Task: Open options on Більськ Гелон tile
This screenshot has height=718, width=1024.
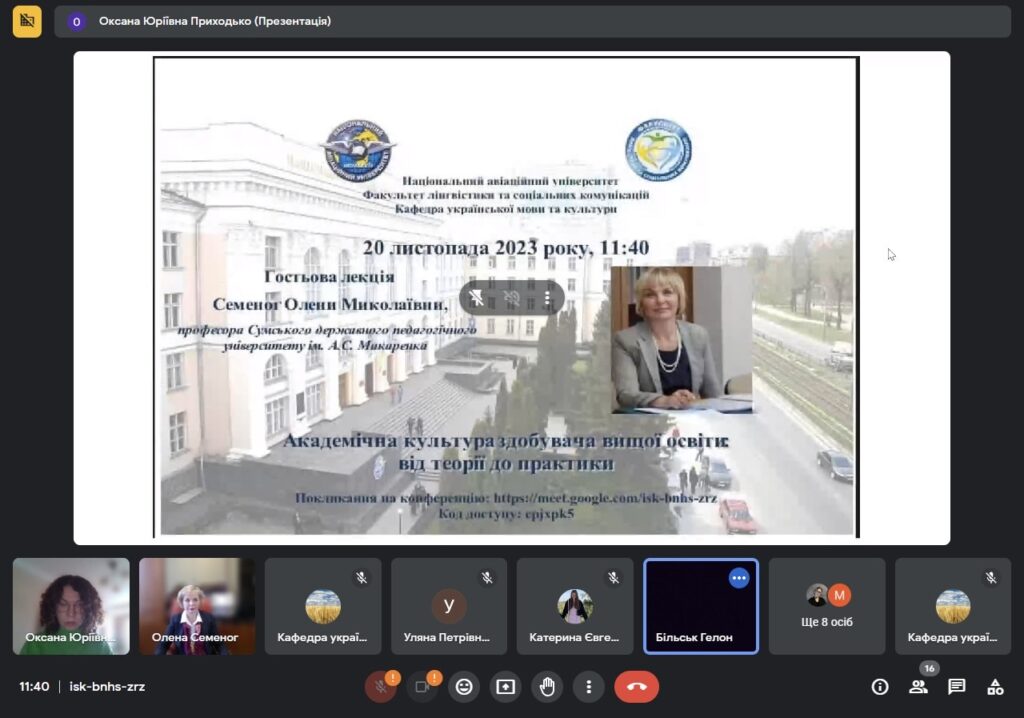Action: tap(739, 578)
